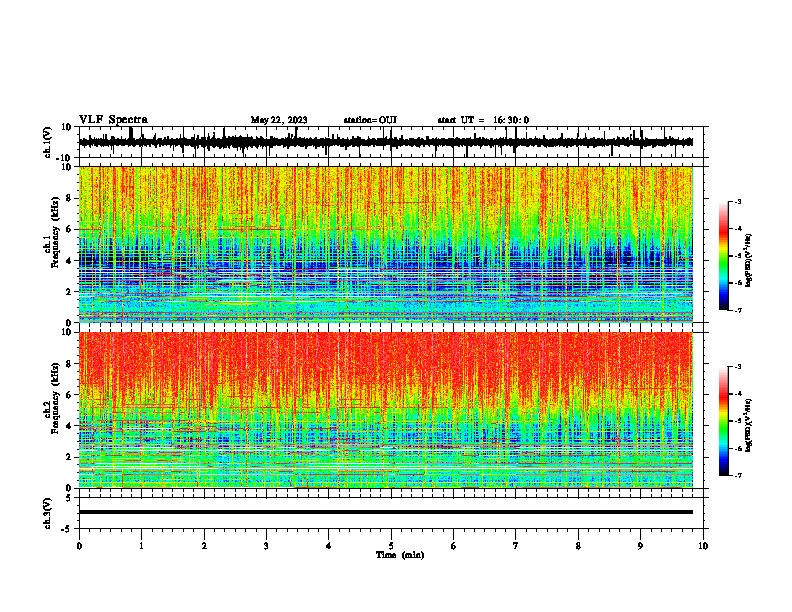Click the "VLF Spectra" plot title
The height and width of the screenshot is (612, 792).
(113, 120)
